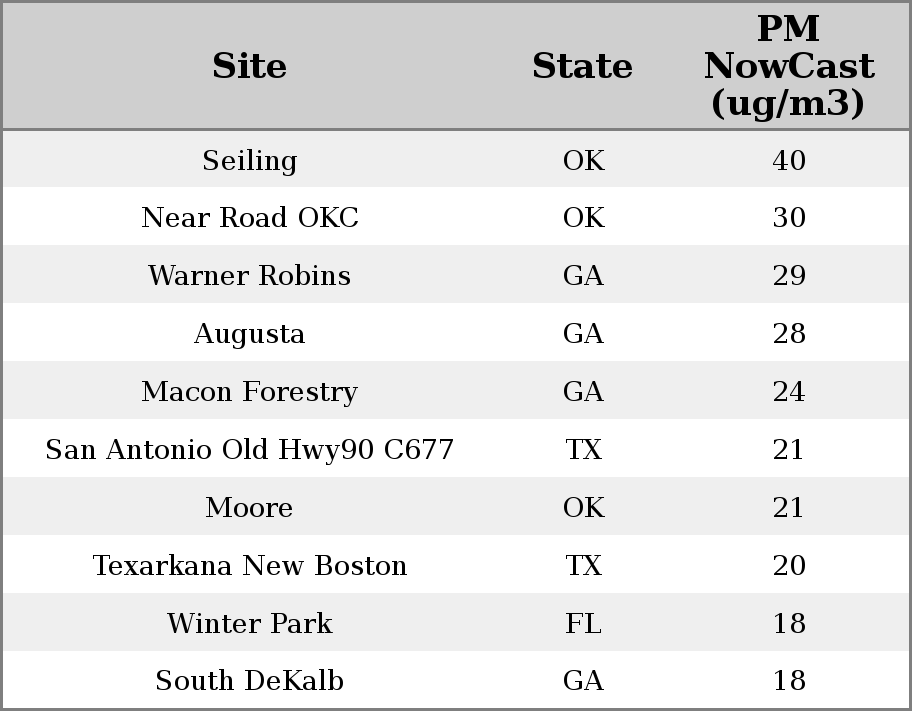Click the FL state cell
The width and height of the screenshot is (912, 711).
tap(583, 624)
